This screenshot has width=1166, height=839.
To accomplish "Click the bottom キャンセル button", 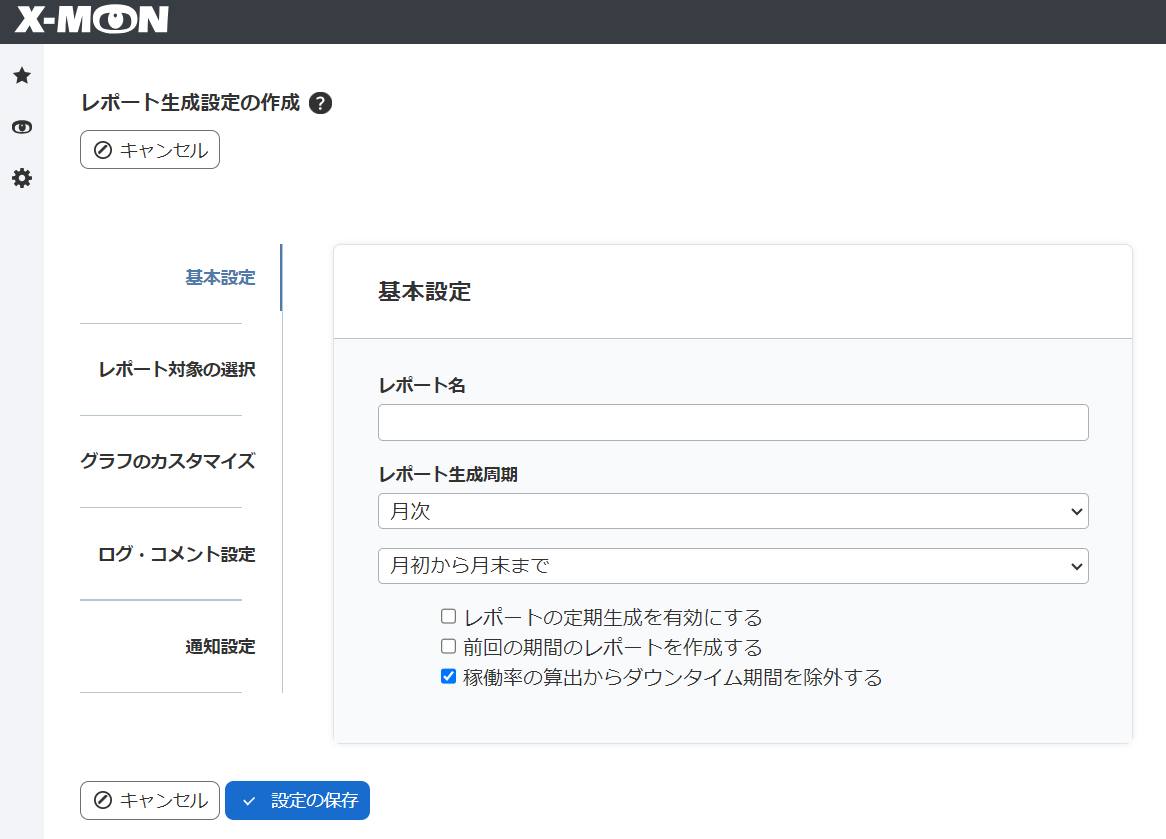I will click(149, 800).
